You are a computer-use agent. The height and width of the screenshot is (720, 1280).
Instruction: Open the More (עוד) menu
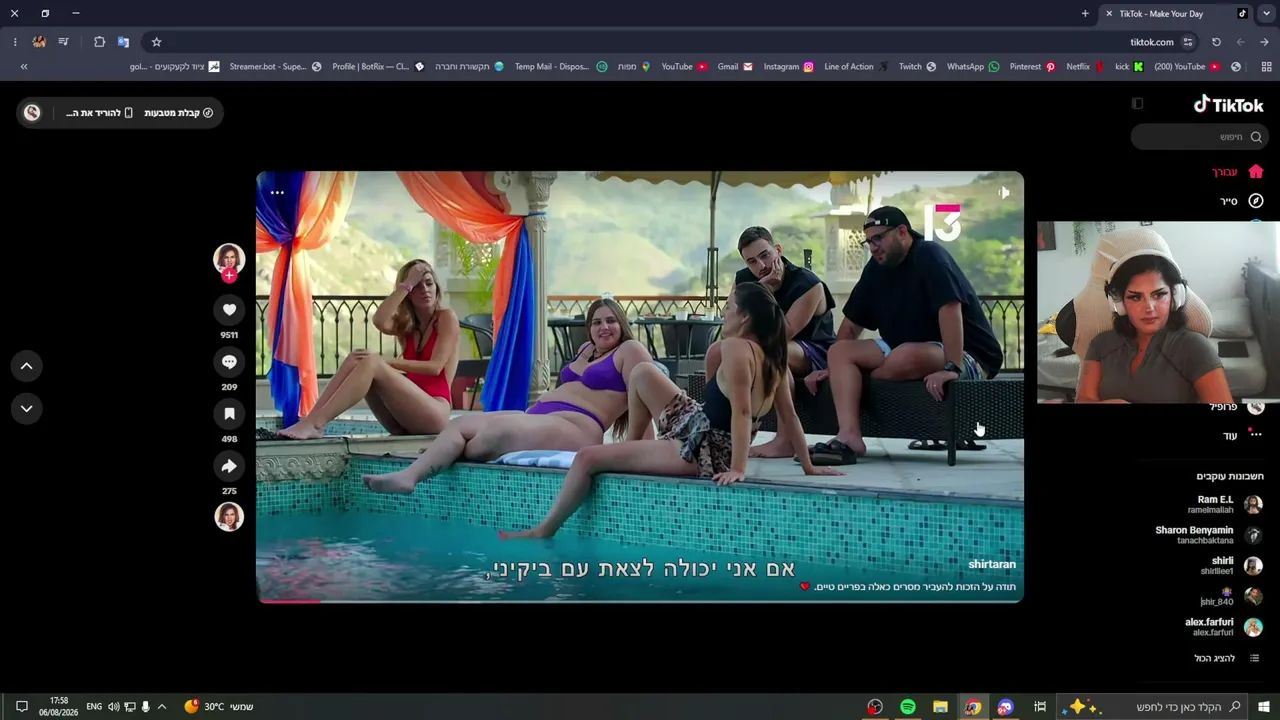pos(1243,435)
